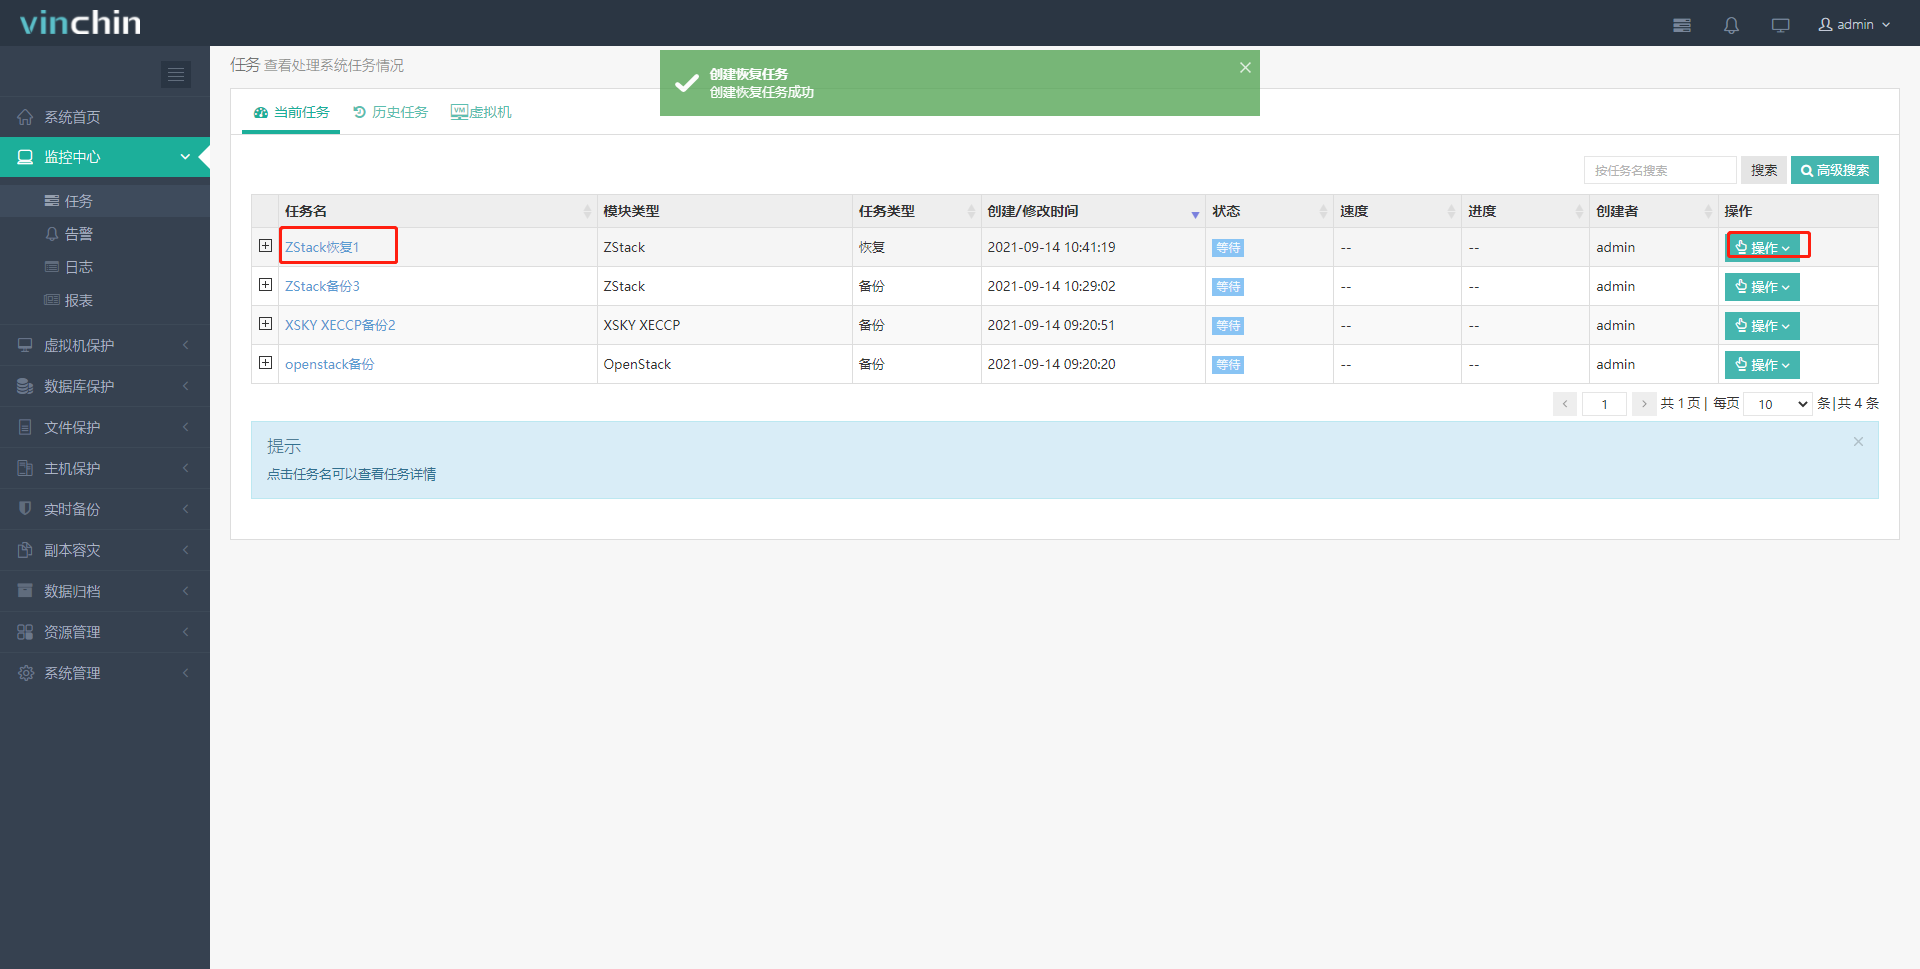Open 日志 submenu item
1920x969 pixels.
(x=105, y=267)
